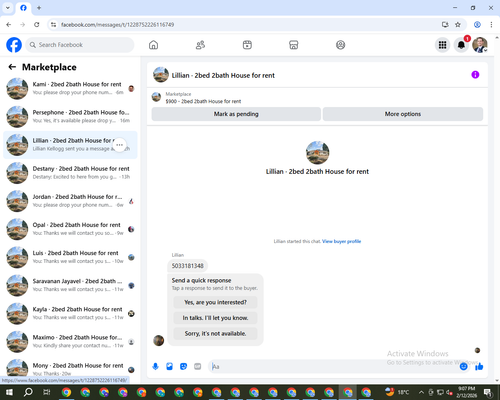The height and width of the screenshot is (400, 500).
Task: Click the $900 listing title under Marketplace
Action: 203,101
